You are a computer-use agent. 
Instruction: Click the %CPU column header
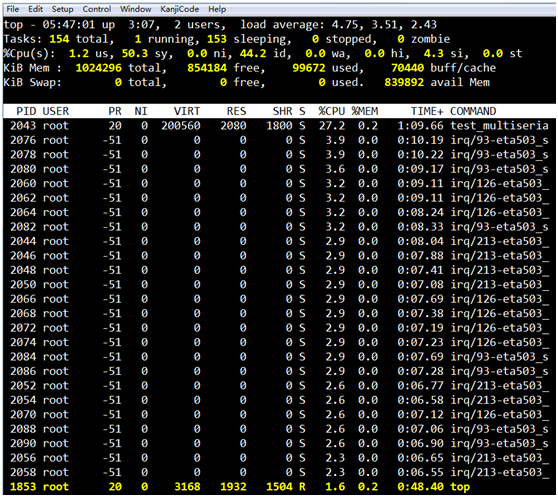(x=332, y=111)
